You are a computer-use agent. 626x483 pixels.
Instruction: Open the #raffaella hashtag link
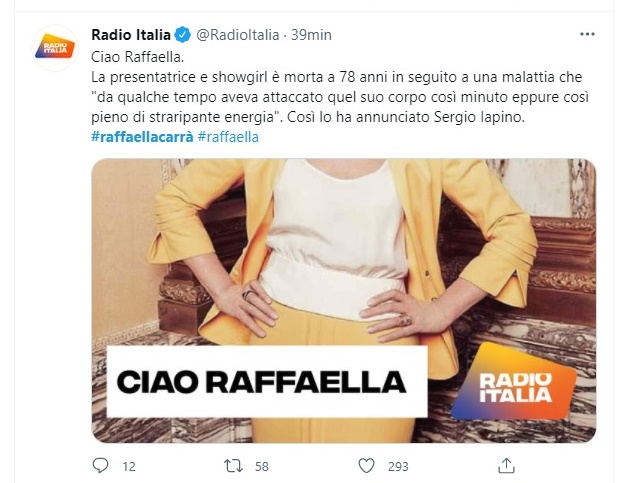tap(228, 137)
